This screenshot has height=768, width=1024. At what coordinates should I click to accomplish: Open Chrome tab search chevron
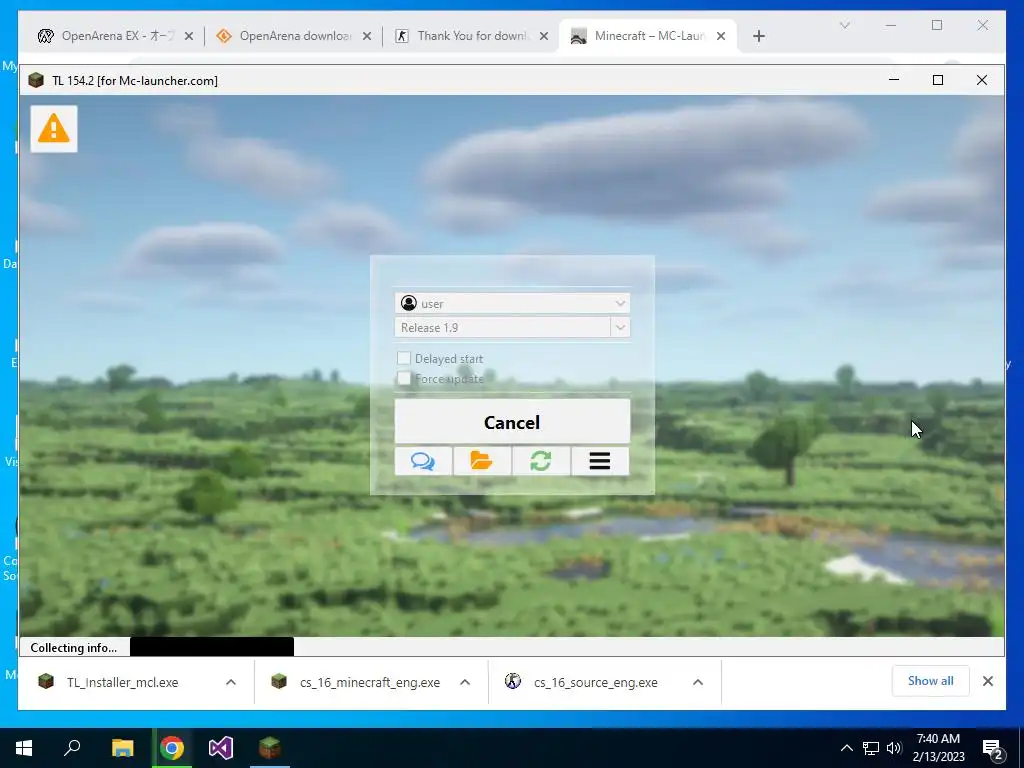[844, 25]
